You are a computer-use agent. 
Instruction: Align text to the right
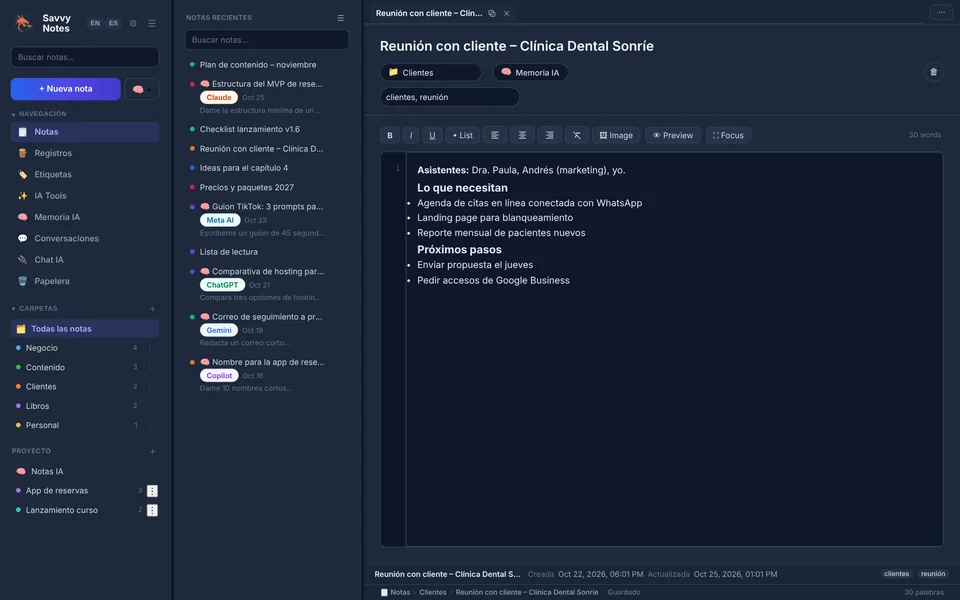549,135
